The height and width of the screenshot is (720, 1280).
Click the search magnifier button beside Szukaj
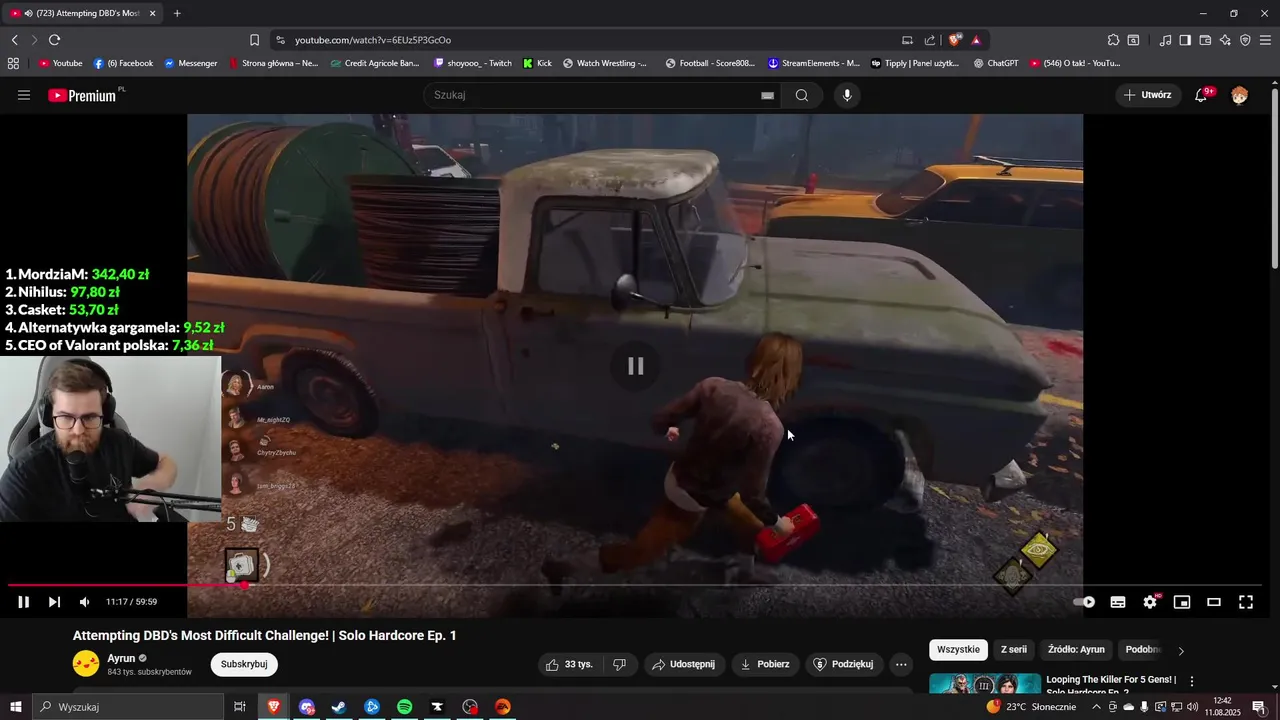click(802, 95)
